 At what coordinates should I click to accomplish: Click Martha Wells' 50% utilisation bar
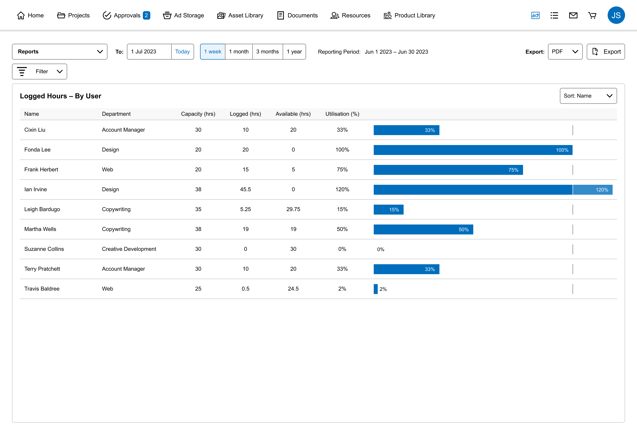tap(423, 230)
